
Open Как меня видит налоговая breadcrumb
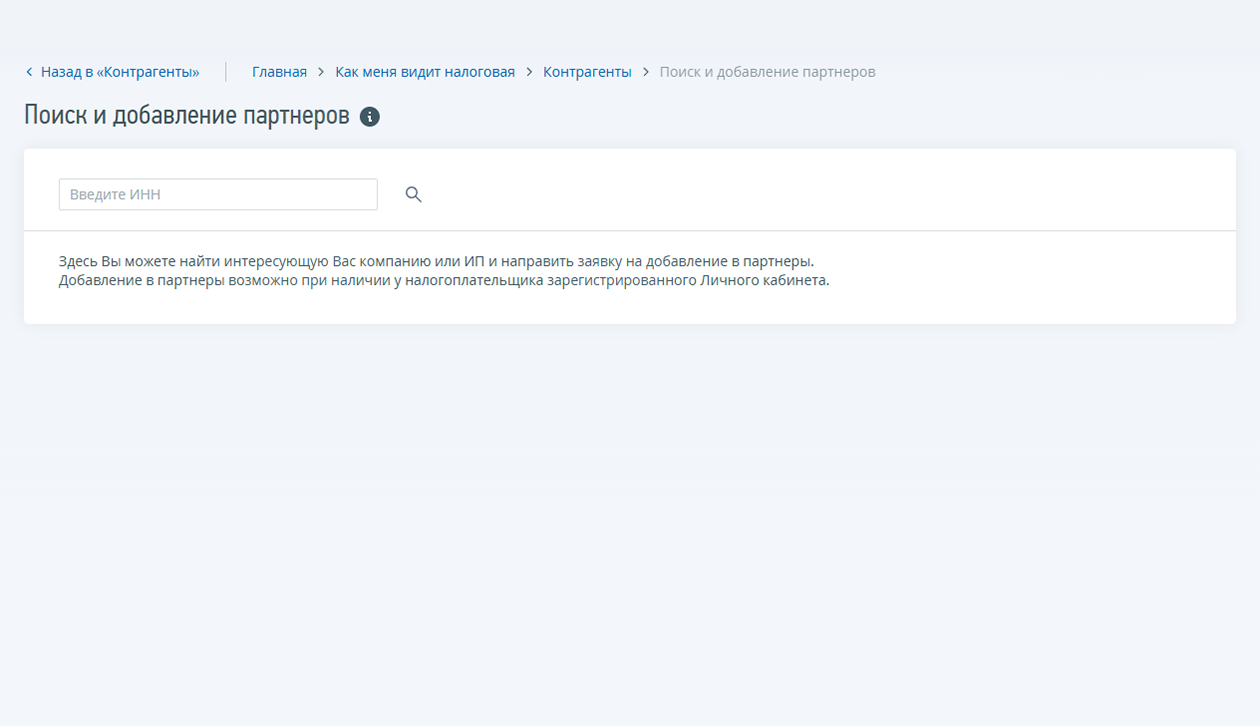(425, 72)
